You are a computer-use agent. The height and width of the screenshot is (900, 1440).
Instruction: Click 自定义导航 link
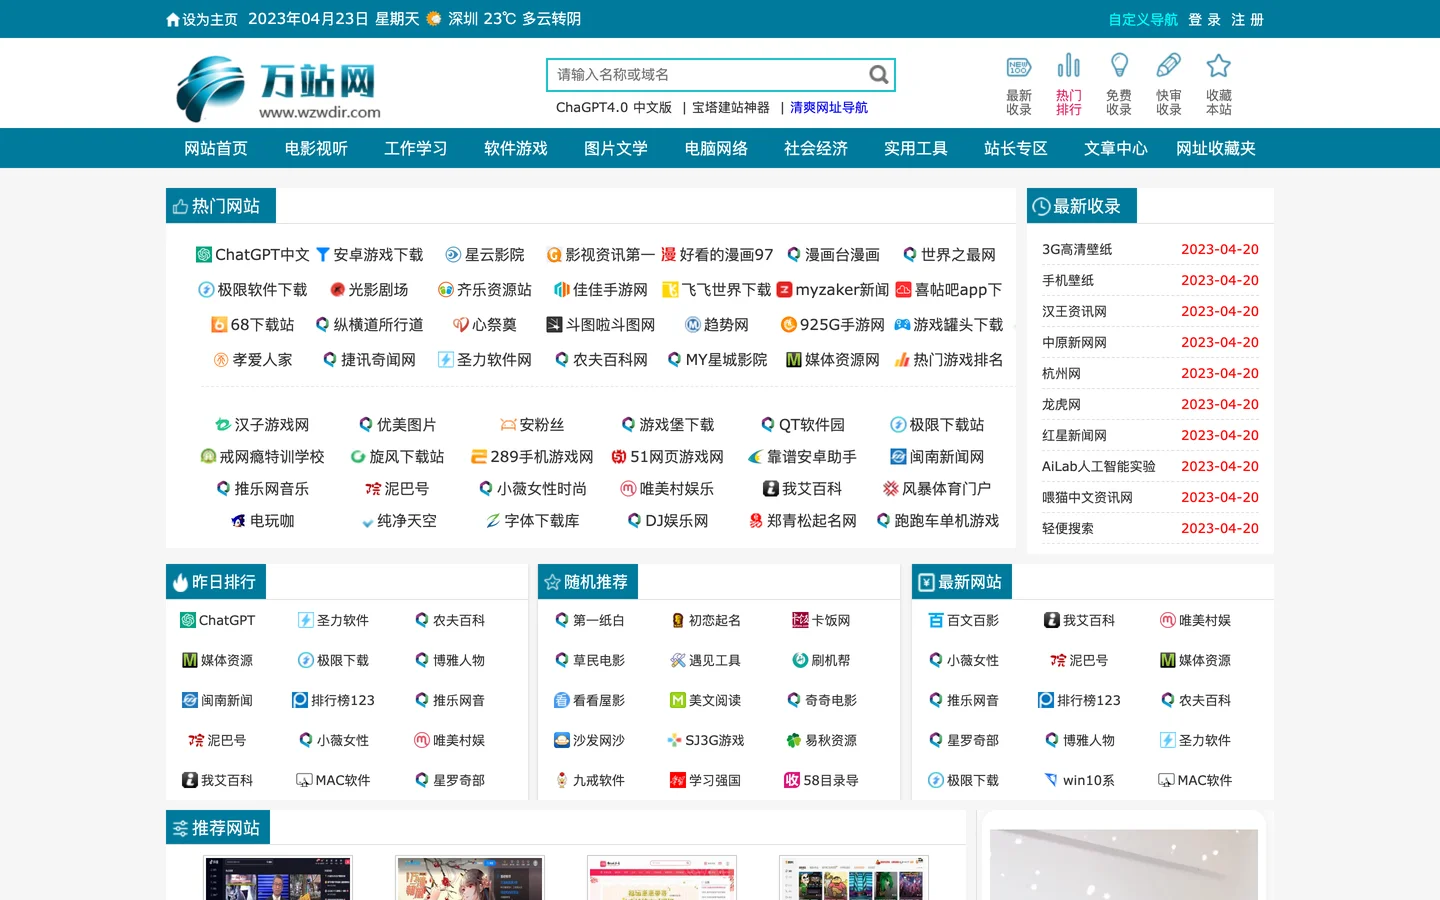1143,19
